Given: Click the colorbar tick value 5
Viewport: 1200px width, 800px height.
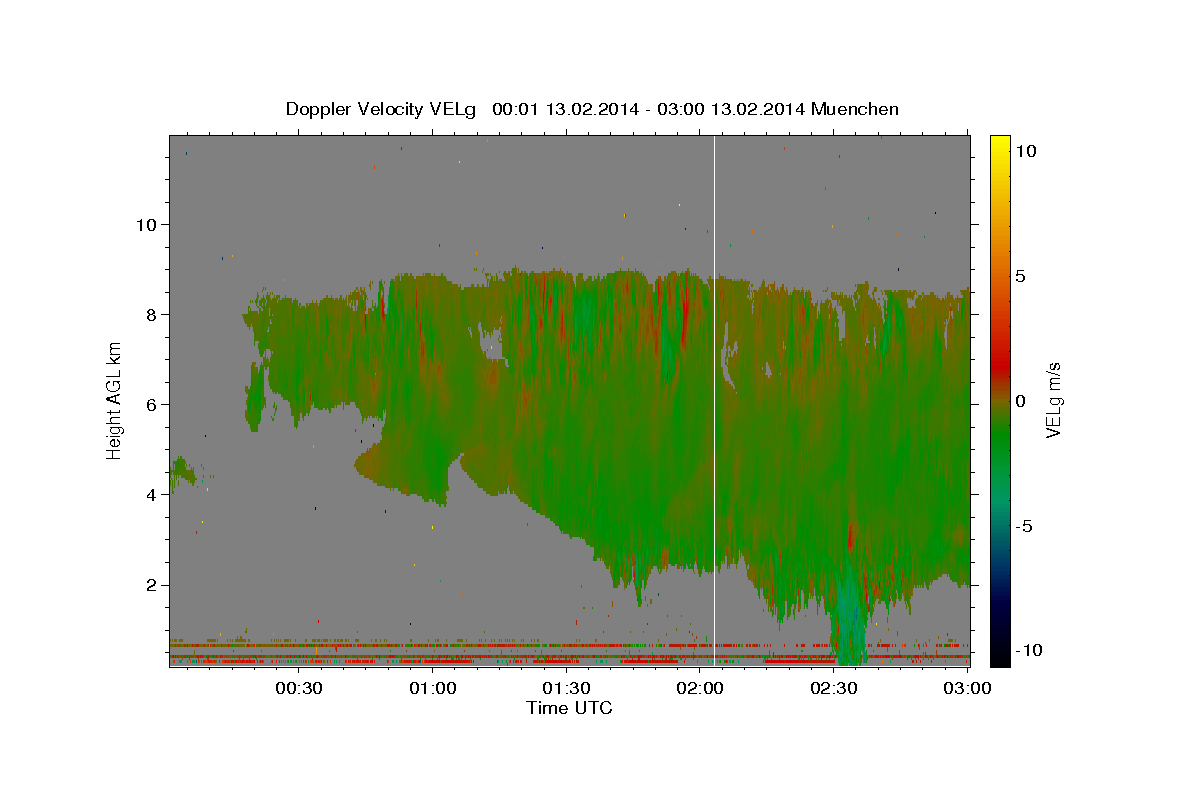Looking at the screenshot, I should (x=1020, y=276).
